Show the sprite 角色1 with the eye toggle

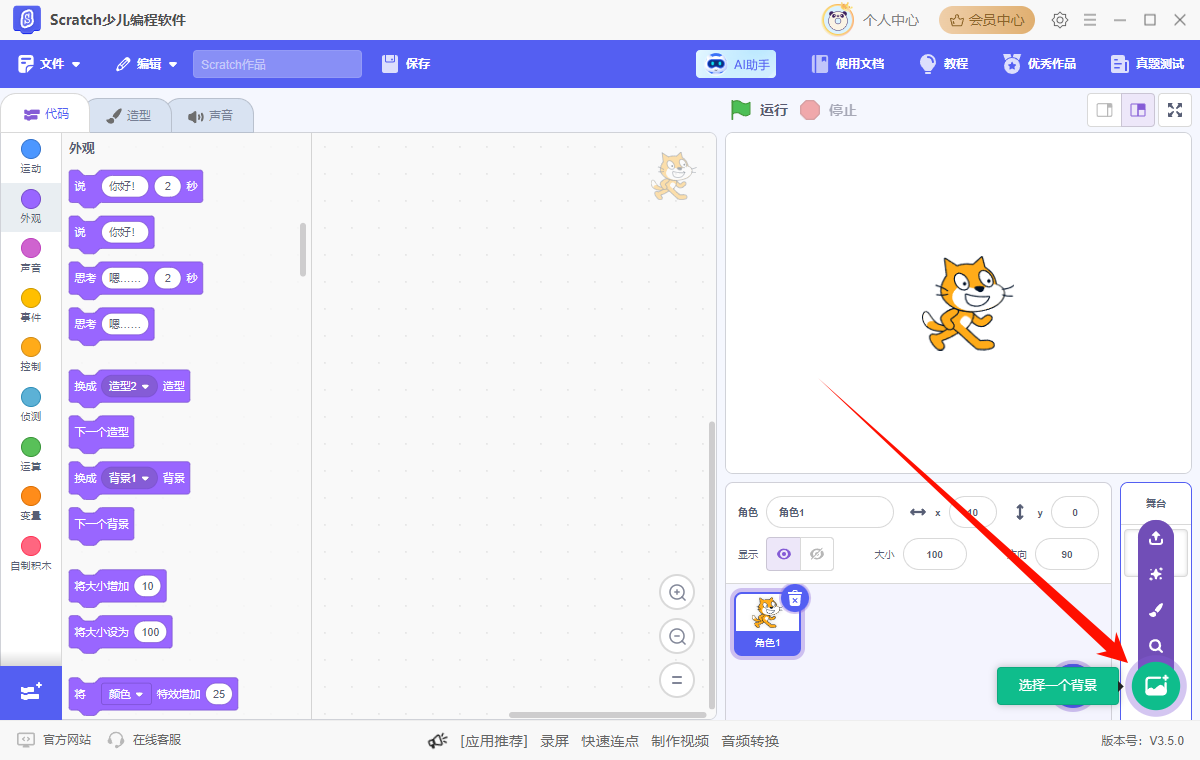click(783, 554)
